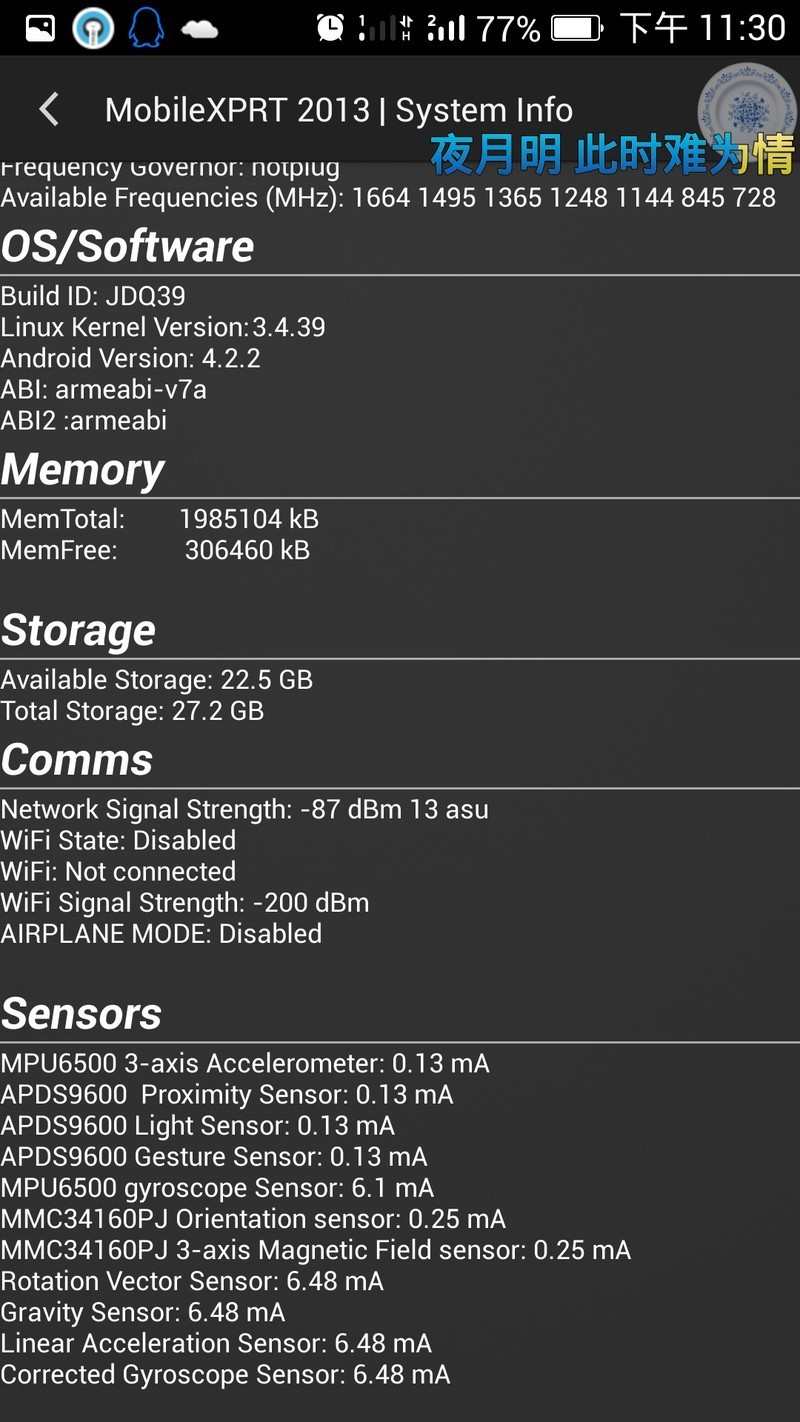Tap the Sensors section header
This screenshot has height=1422, width=800.
pyautogui.click(x=82, y=1013)
